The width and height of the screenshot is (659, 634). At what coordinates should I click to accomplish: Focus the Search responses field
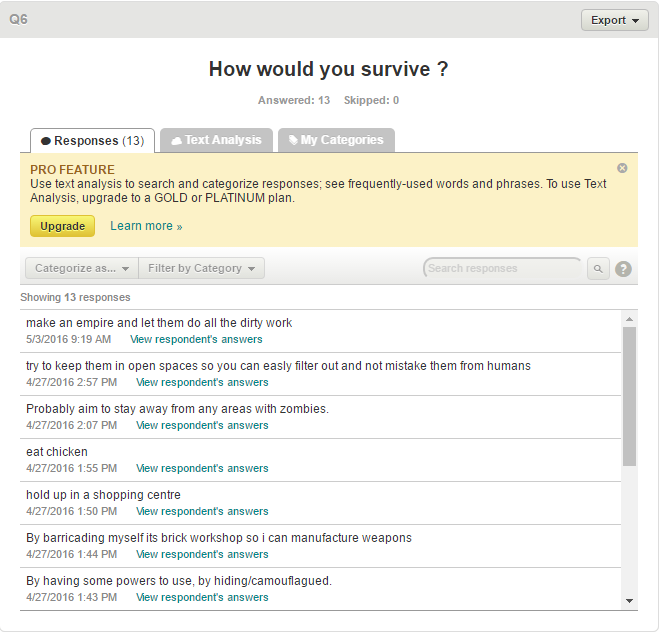[502, 268]
